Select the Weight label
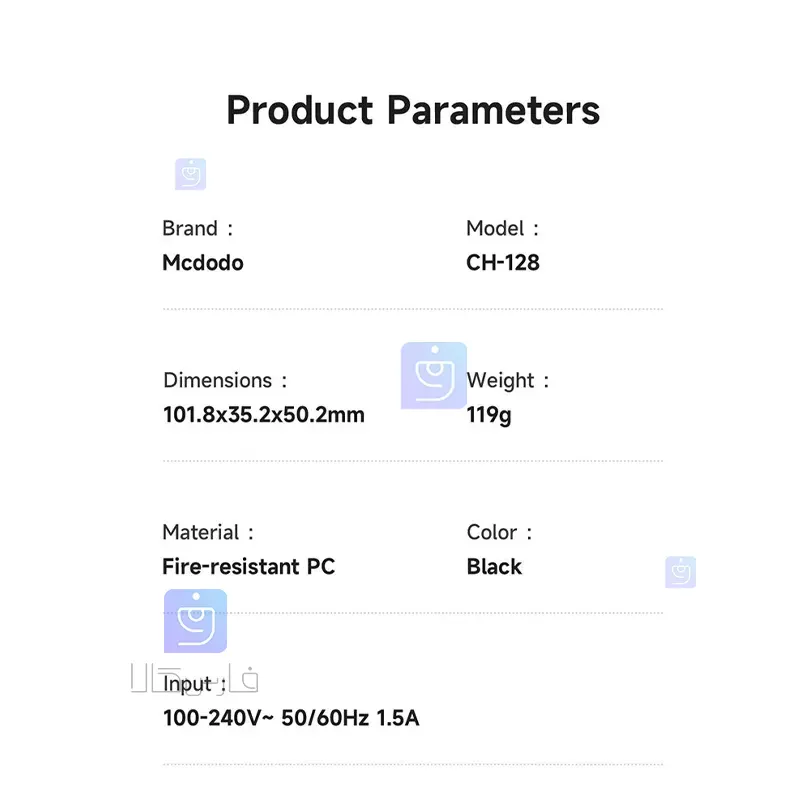This screenshot has height=800, width=800. [x=509, y=381]
